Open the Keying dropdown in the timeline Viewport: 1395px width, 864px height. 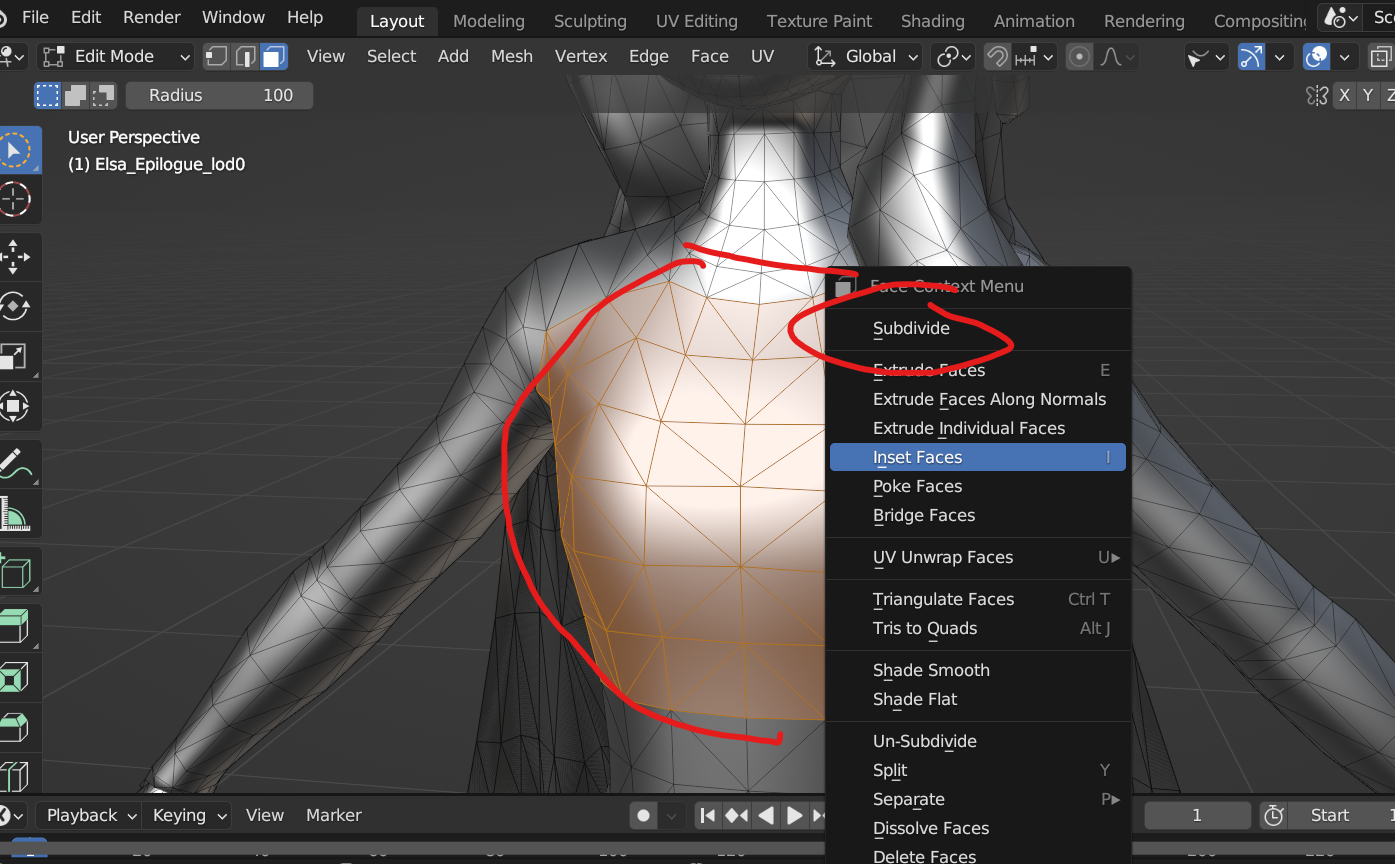pyautogui.click(x=187, y=815)
